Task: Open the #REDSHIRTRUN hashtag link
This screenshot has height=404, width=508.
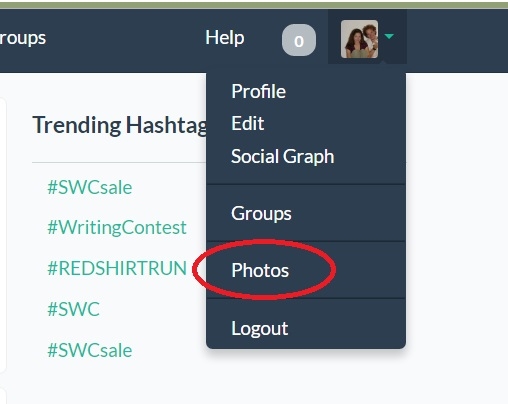Action: [117, 268]
